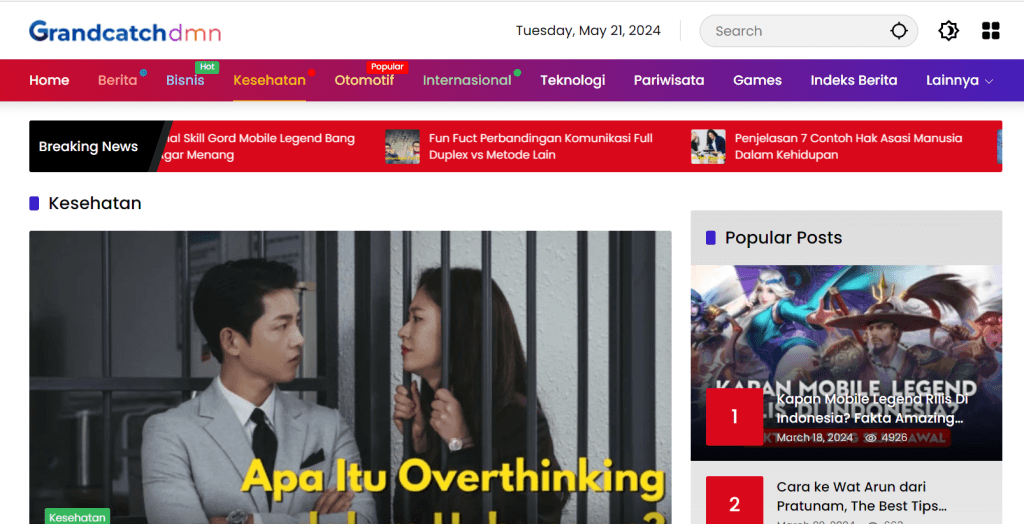
Task: Open thumbnail beside Penjelasan 7 Contoh headline
Action: [x=708, y=146]
